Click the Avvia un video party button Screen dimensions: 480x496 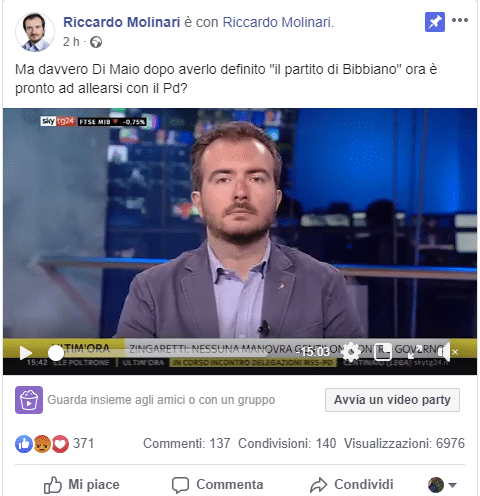[392, 400]
